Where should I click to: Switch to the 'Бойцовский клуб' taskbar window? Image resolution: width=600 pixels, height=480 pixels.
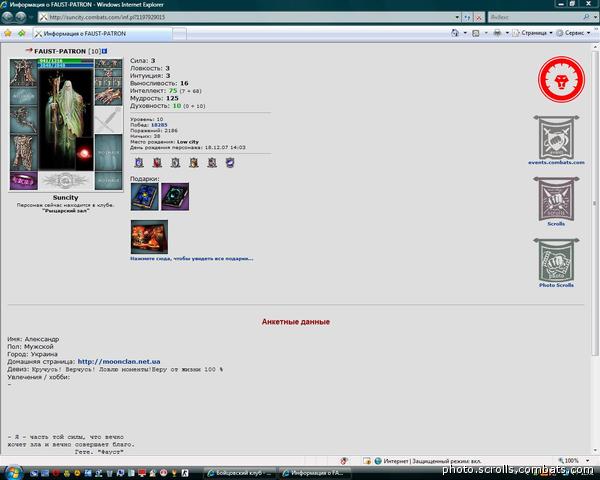click(x=240, y=473)
